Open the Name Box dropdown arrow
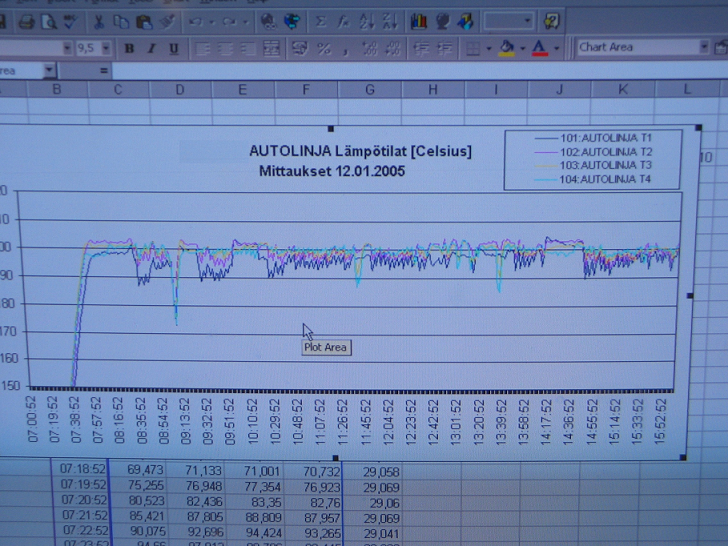728x546 pixels. click(49, 71)
